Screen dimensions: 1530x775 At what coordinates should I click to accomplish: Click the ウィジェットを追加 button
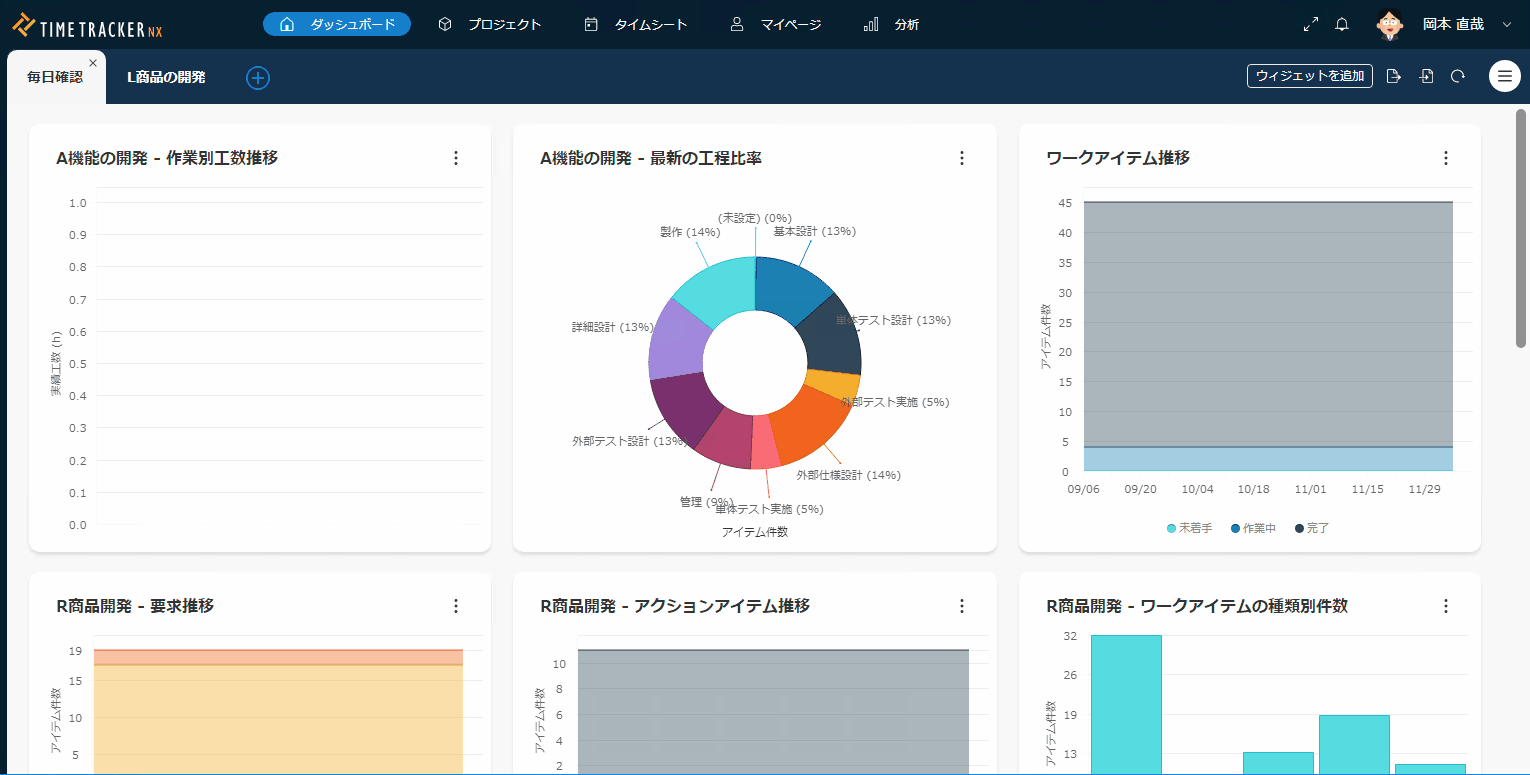click(x=1309, y=76)
